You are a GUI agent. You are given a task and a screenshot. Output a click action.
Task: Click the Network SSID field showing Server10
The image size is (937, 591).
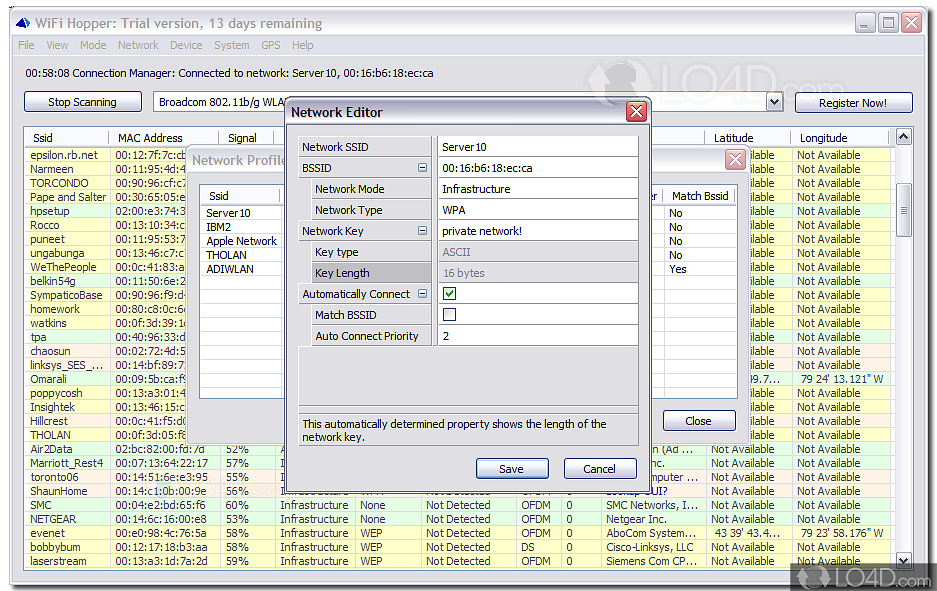click(537, 147)
